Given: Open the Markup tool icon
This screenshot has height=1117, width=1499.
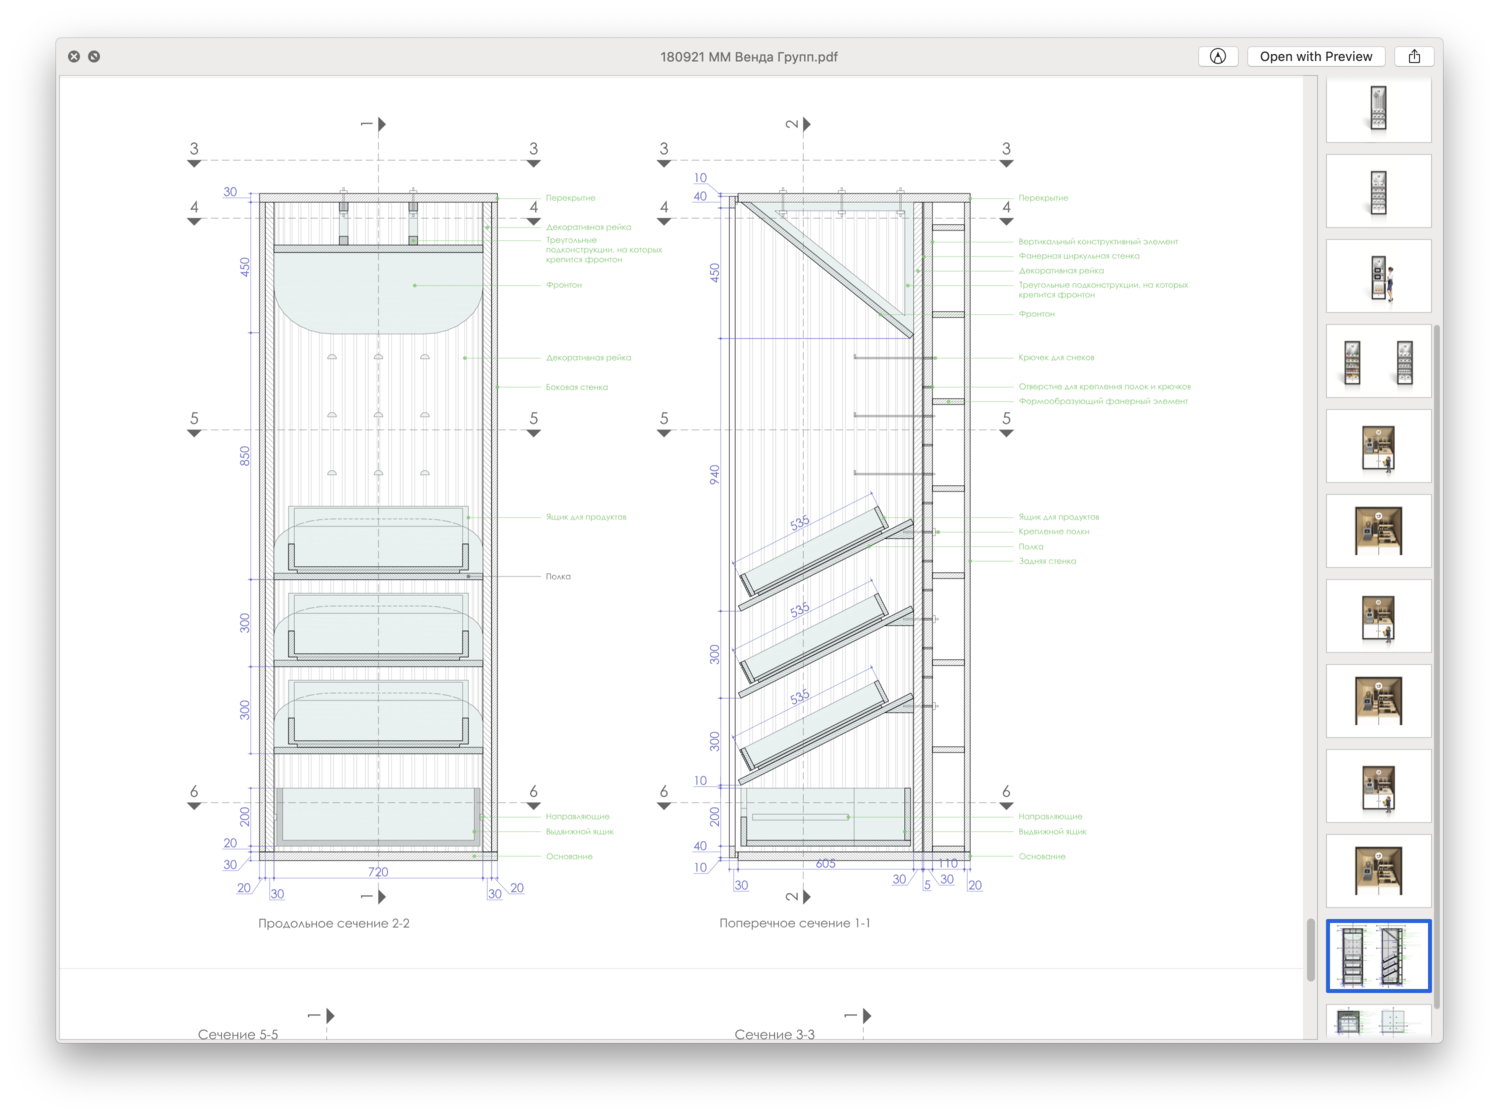Looking at the screenshot, I should 1217,57.
